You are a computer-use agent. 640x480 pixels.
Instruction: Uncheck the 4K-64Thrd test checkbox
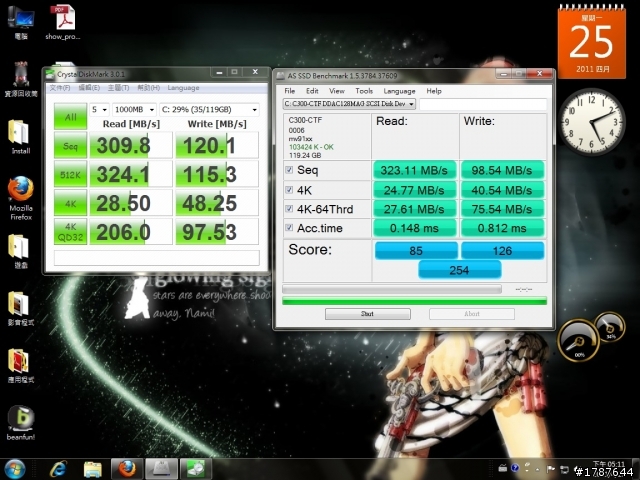point(289,209)
